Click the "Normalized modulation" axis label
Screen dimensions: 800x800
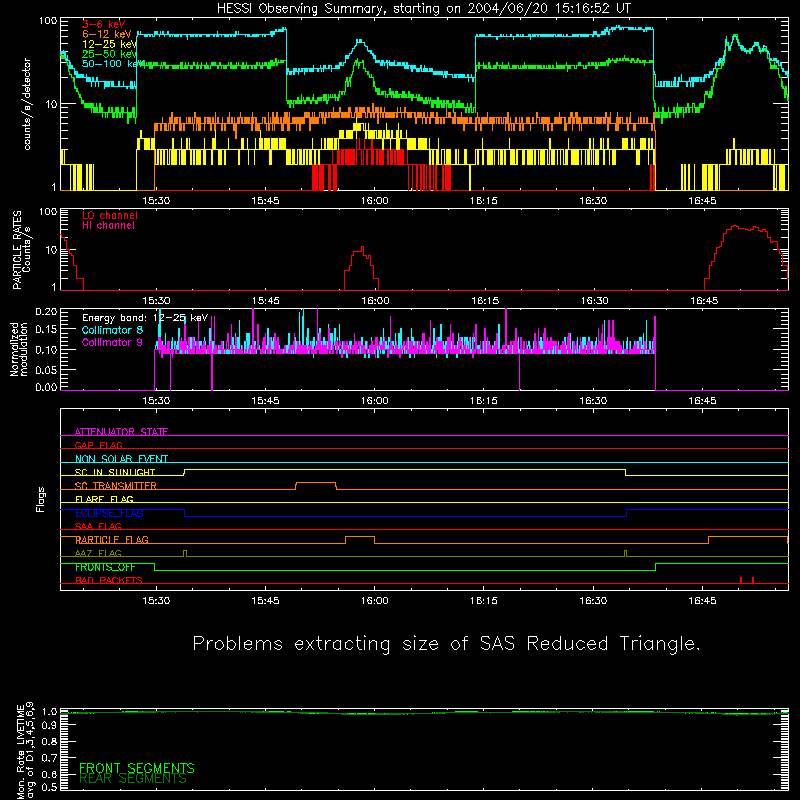tap(19, 349)
